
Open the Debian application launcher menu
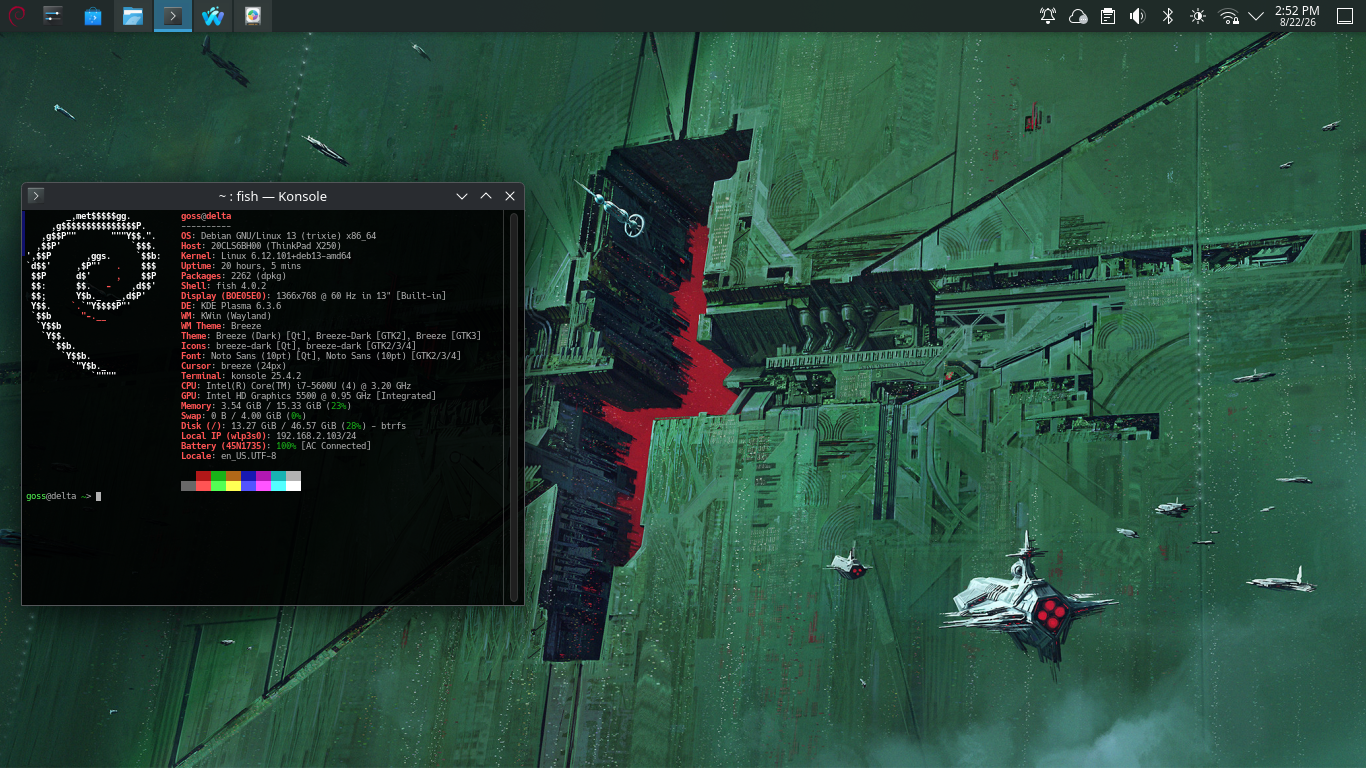tap(16, 16)
